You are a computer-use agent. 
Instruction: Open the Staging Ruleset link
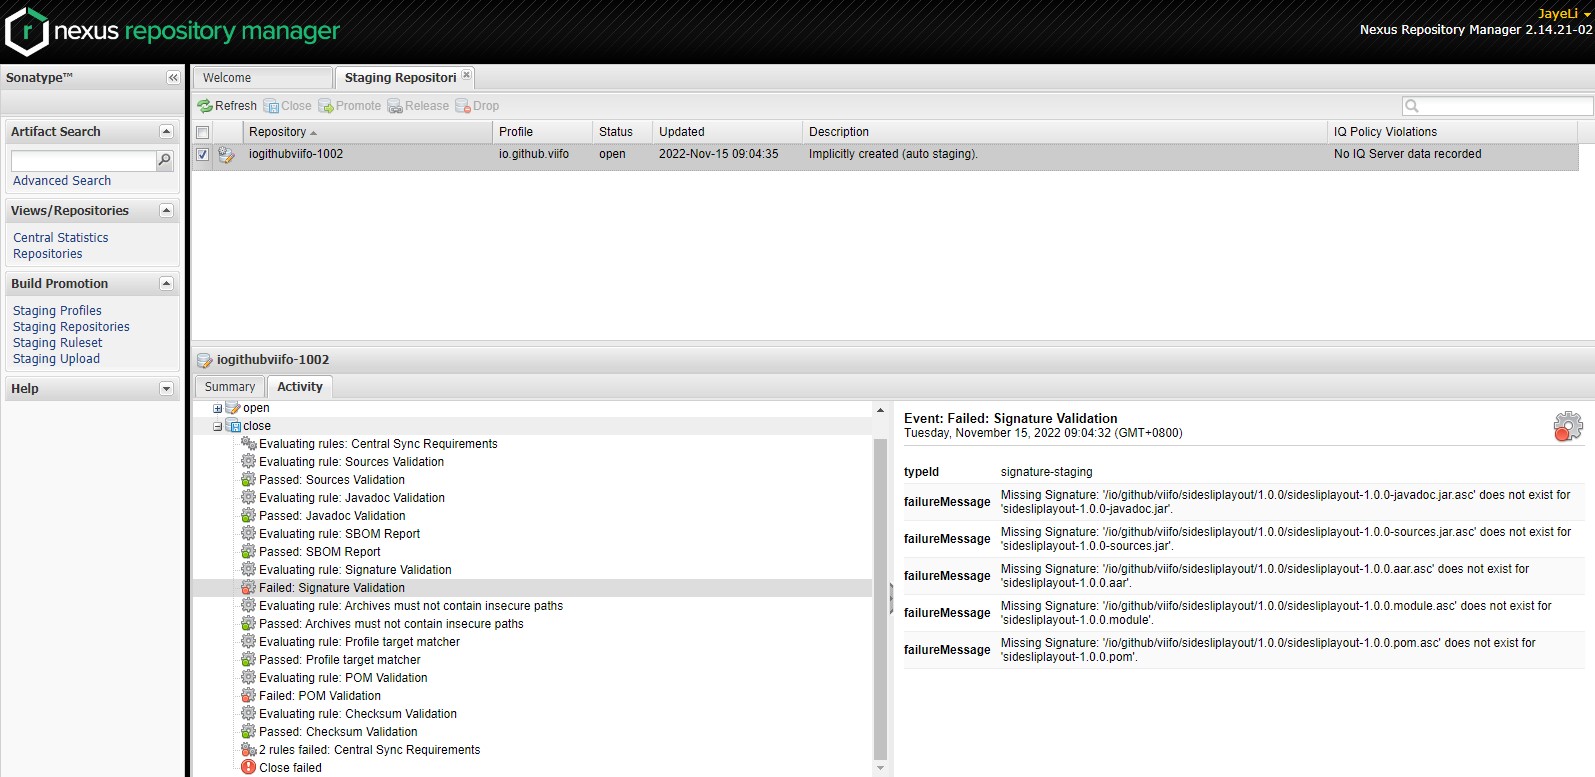point(57,343)
